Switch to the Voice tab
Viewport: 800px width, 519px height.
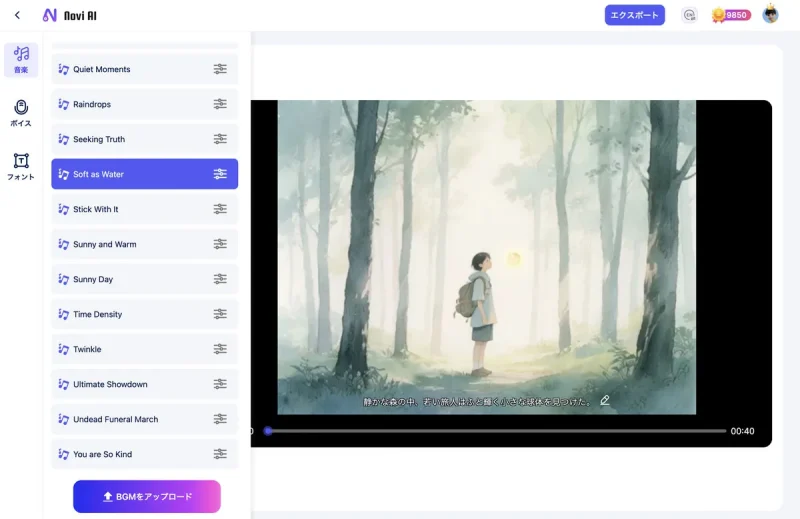tap(21, 113)
